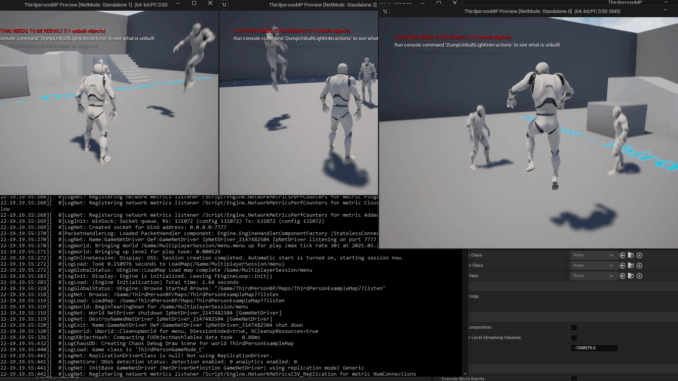
Task: Use selected asset arrow in middle Class row
Action: pyautogui.click(x=622, y=266)
